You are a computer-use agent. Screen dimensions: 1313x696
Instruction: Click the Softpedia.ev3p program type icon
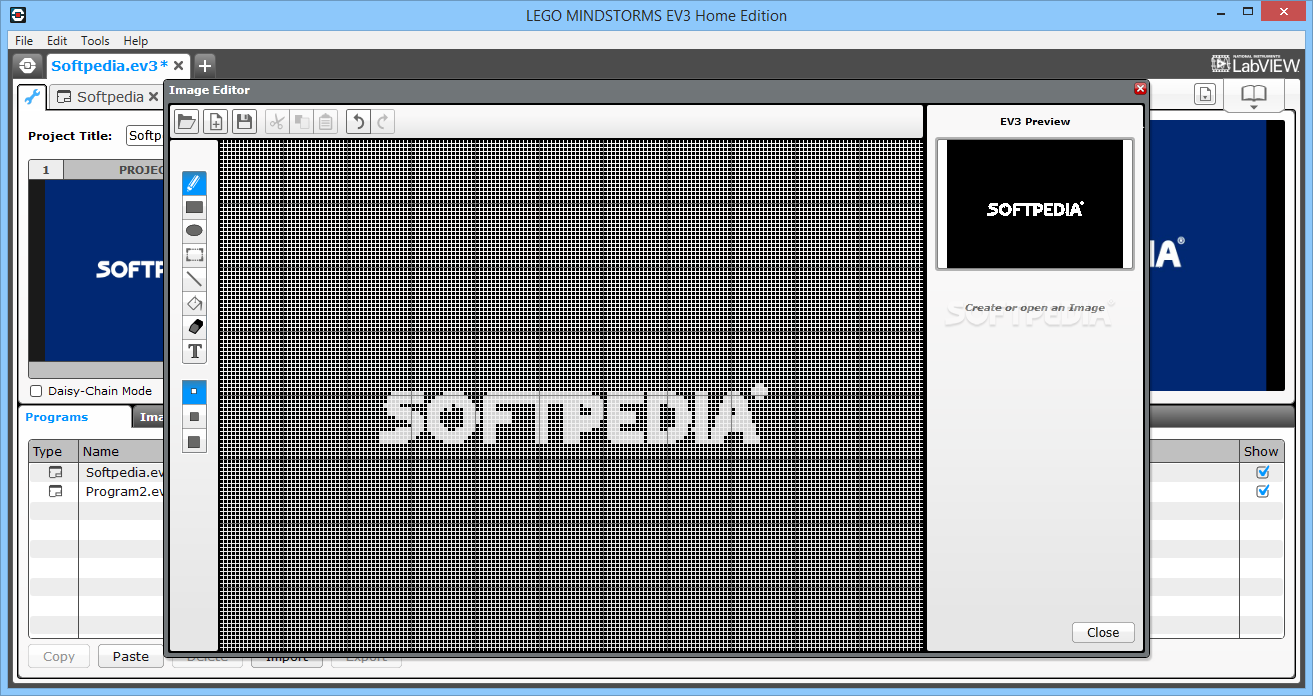point(56,472)
